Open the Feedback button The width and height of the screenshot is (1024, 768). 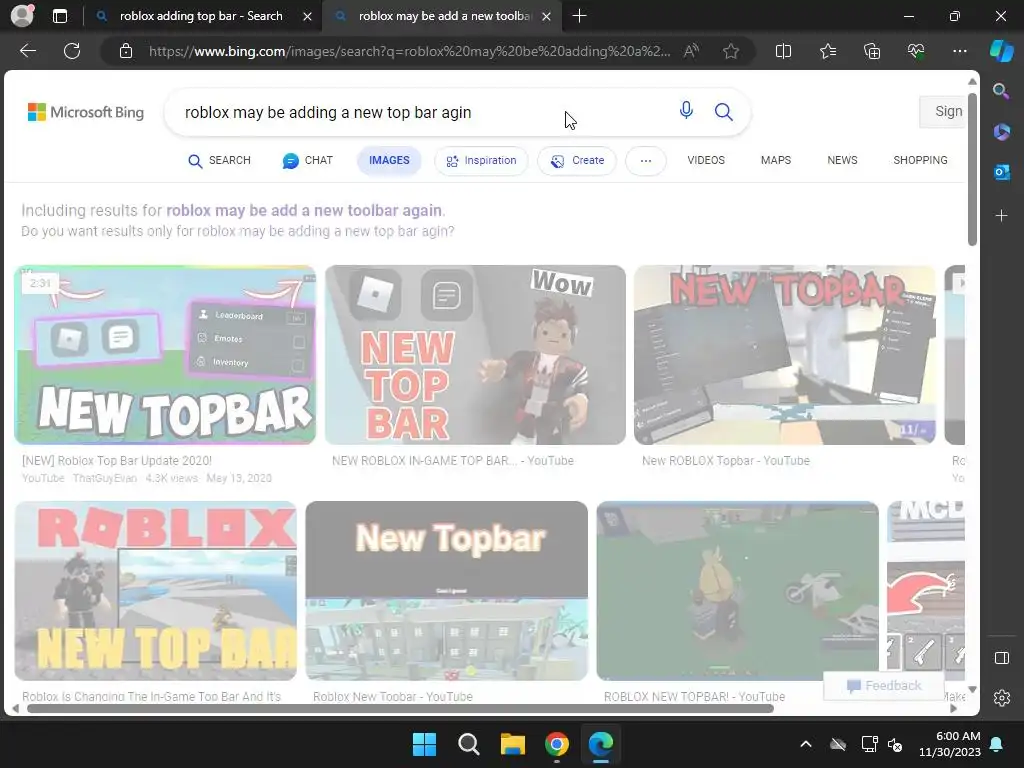pos(884,686)
